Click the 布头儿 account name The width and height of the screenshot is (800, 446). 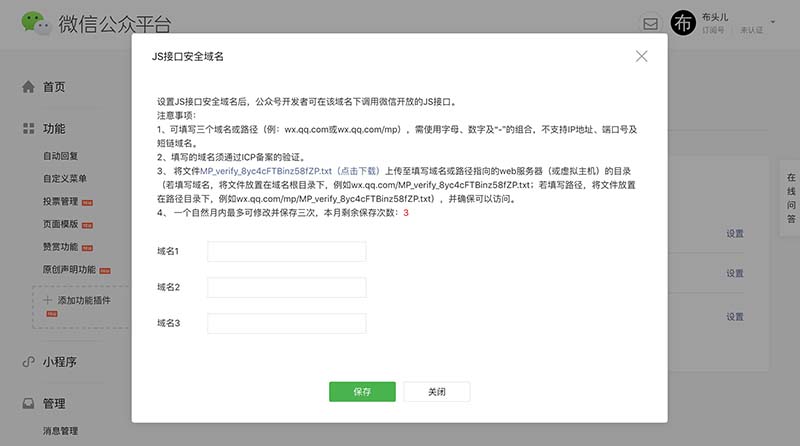[715, 17]
